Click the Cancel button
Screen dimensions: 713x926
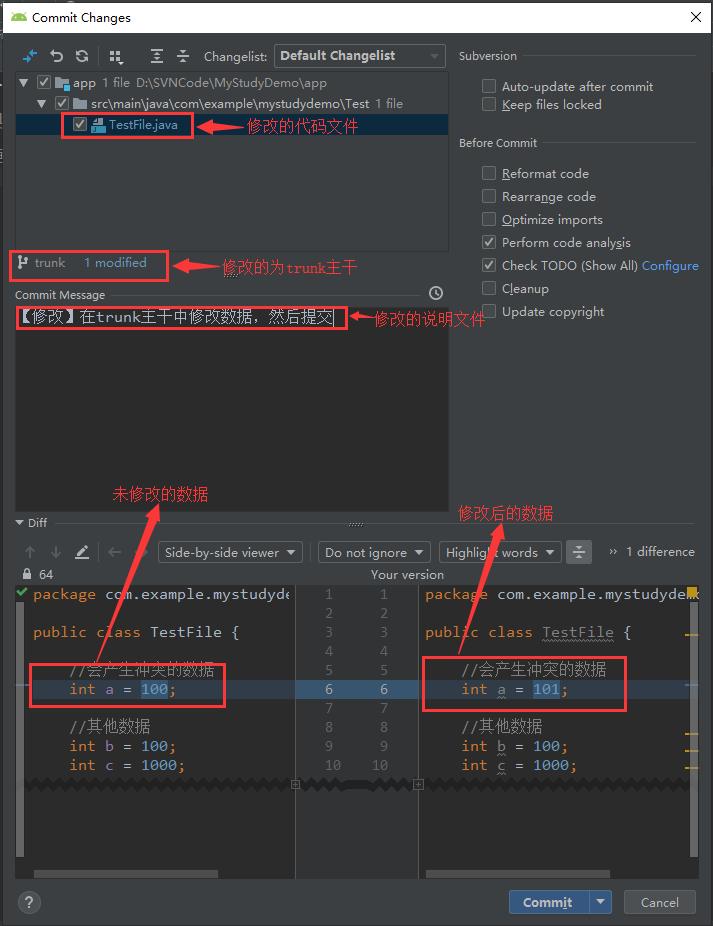(x=660, y=902)
